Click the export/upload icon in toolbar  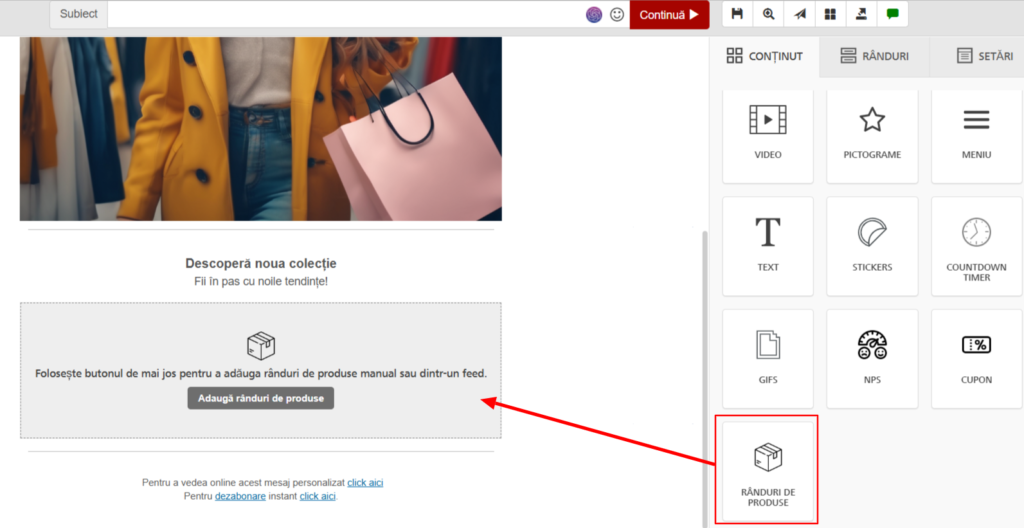pos(860,14)
